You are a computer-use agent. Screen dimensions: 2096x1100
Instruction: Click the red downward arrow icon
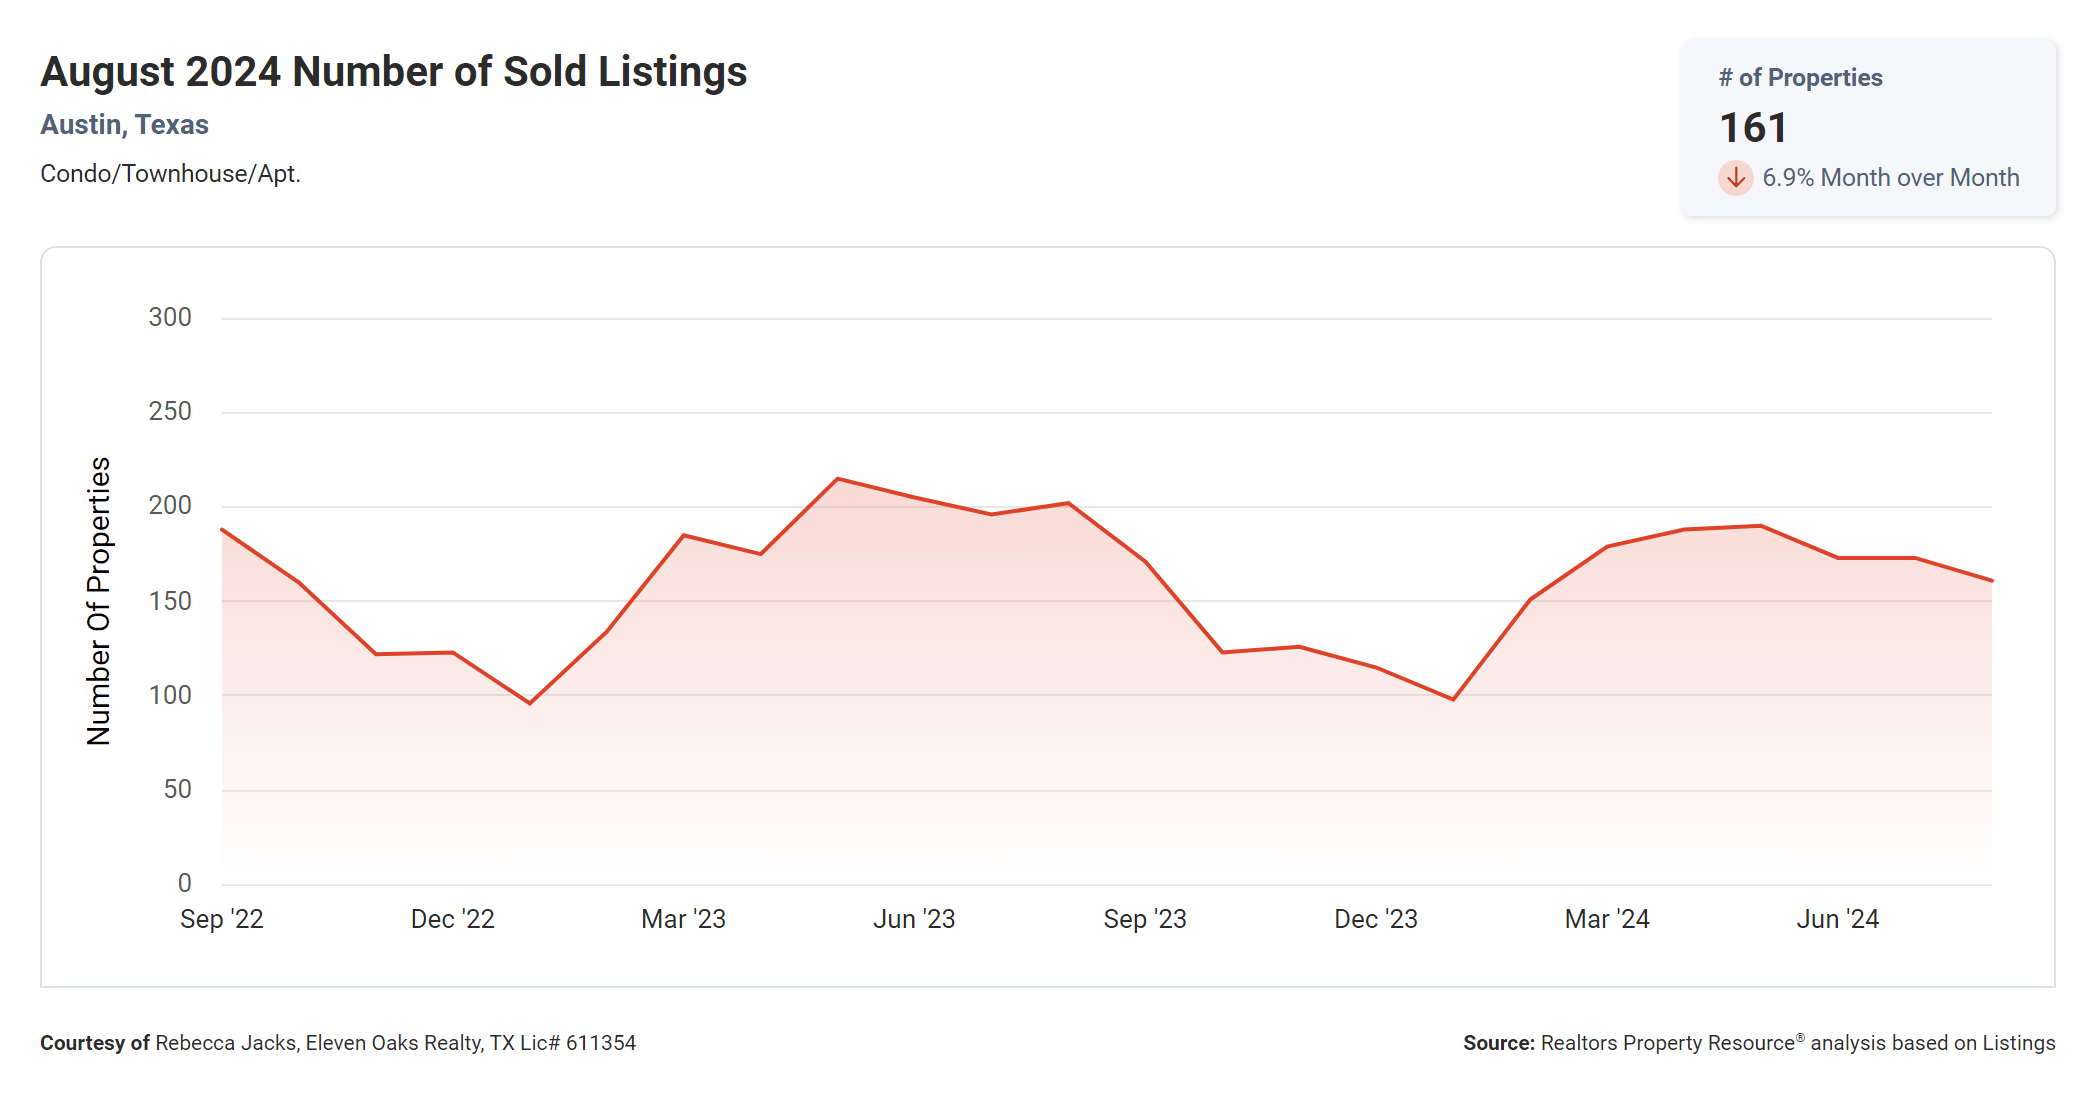point(1735,178)
